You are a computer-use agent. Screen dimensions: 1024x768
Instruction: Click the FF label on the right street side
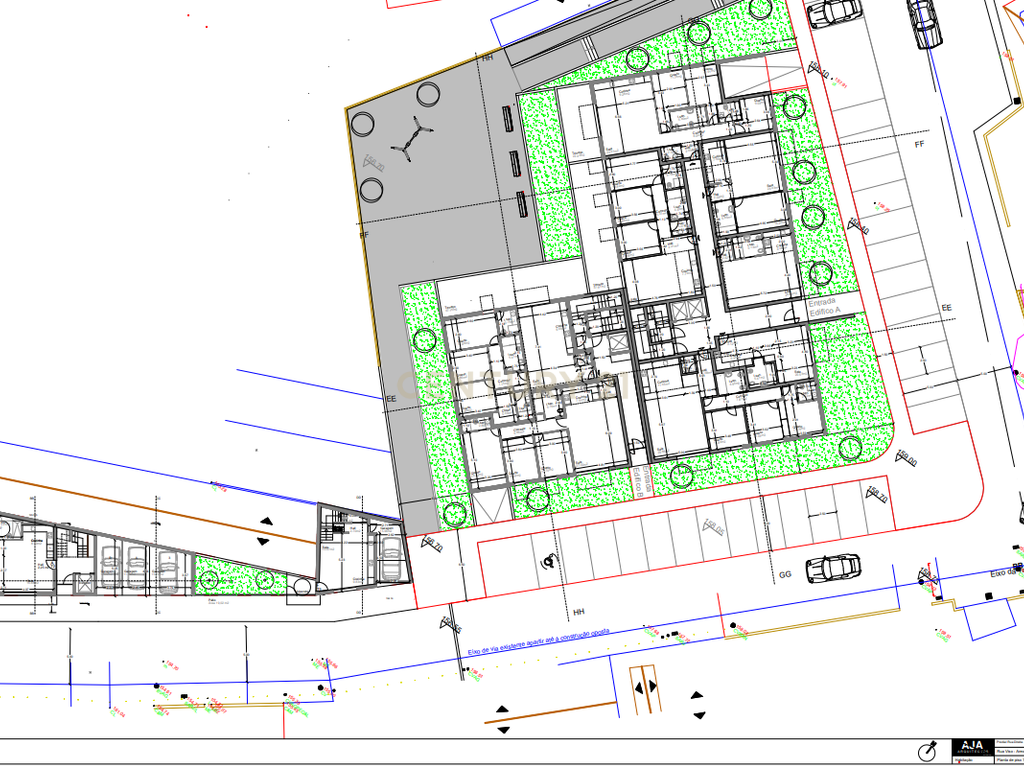tap(920, 144)
